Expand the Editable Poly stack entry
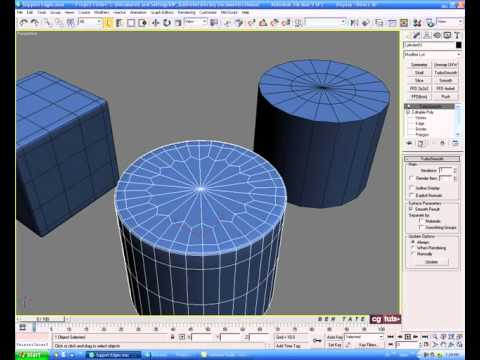This screenshot has height=360, width=480. [408, 112]
